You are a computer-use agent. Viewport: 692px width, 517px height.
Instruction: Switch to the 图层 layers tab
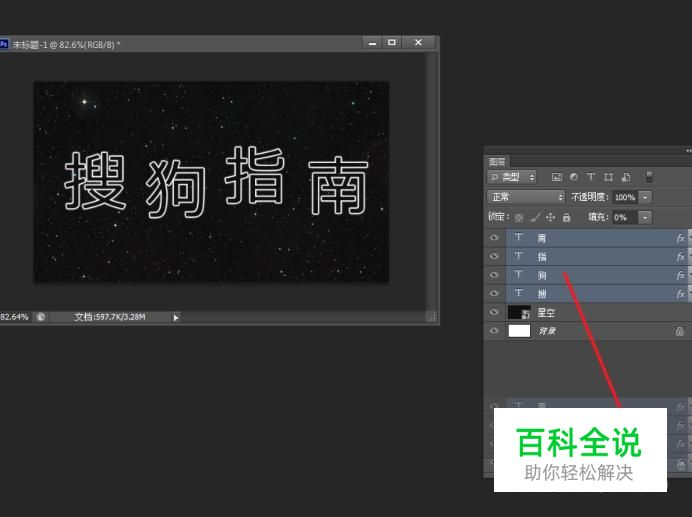point(497,162)
